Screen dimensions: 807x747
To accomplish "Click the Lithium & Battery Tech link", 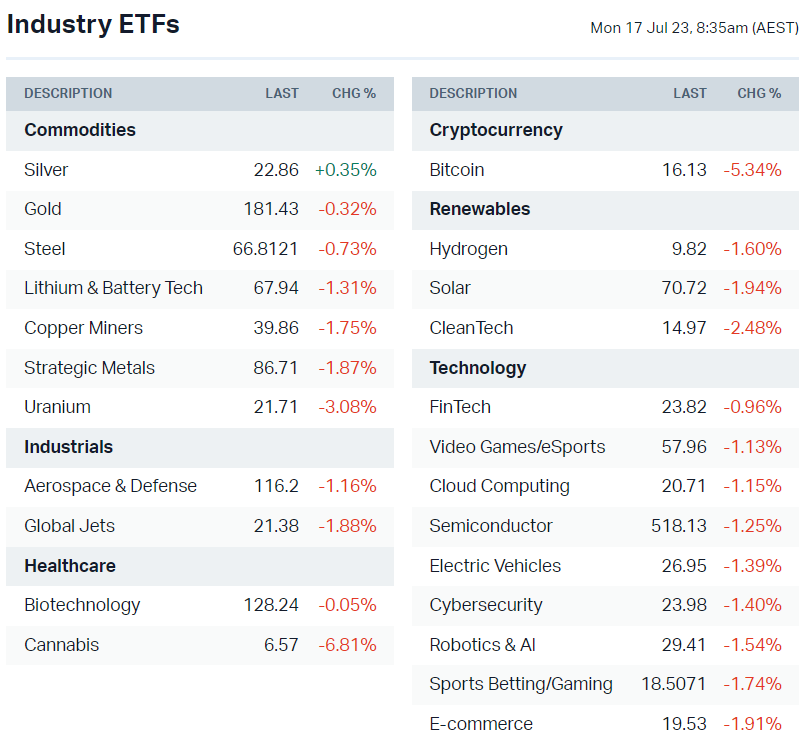I will [113, 288].
